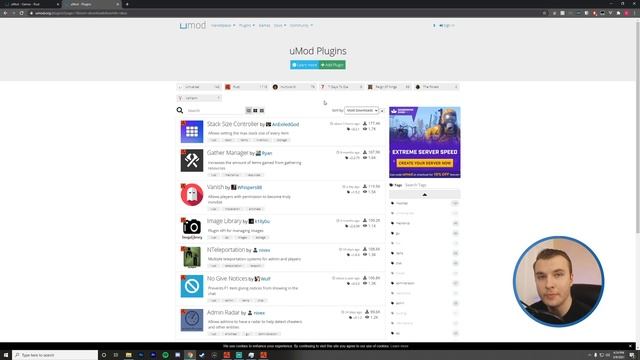
Task: Switch to grid view layout
Action: point(255,111)
